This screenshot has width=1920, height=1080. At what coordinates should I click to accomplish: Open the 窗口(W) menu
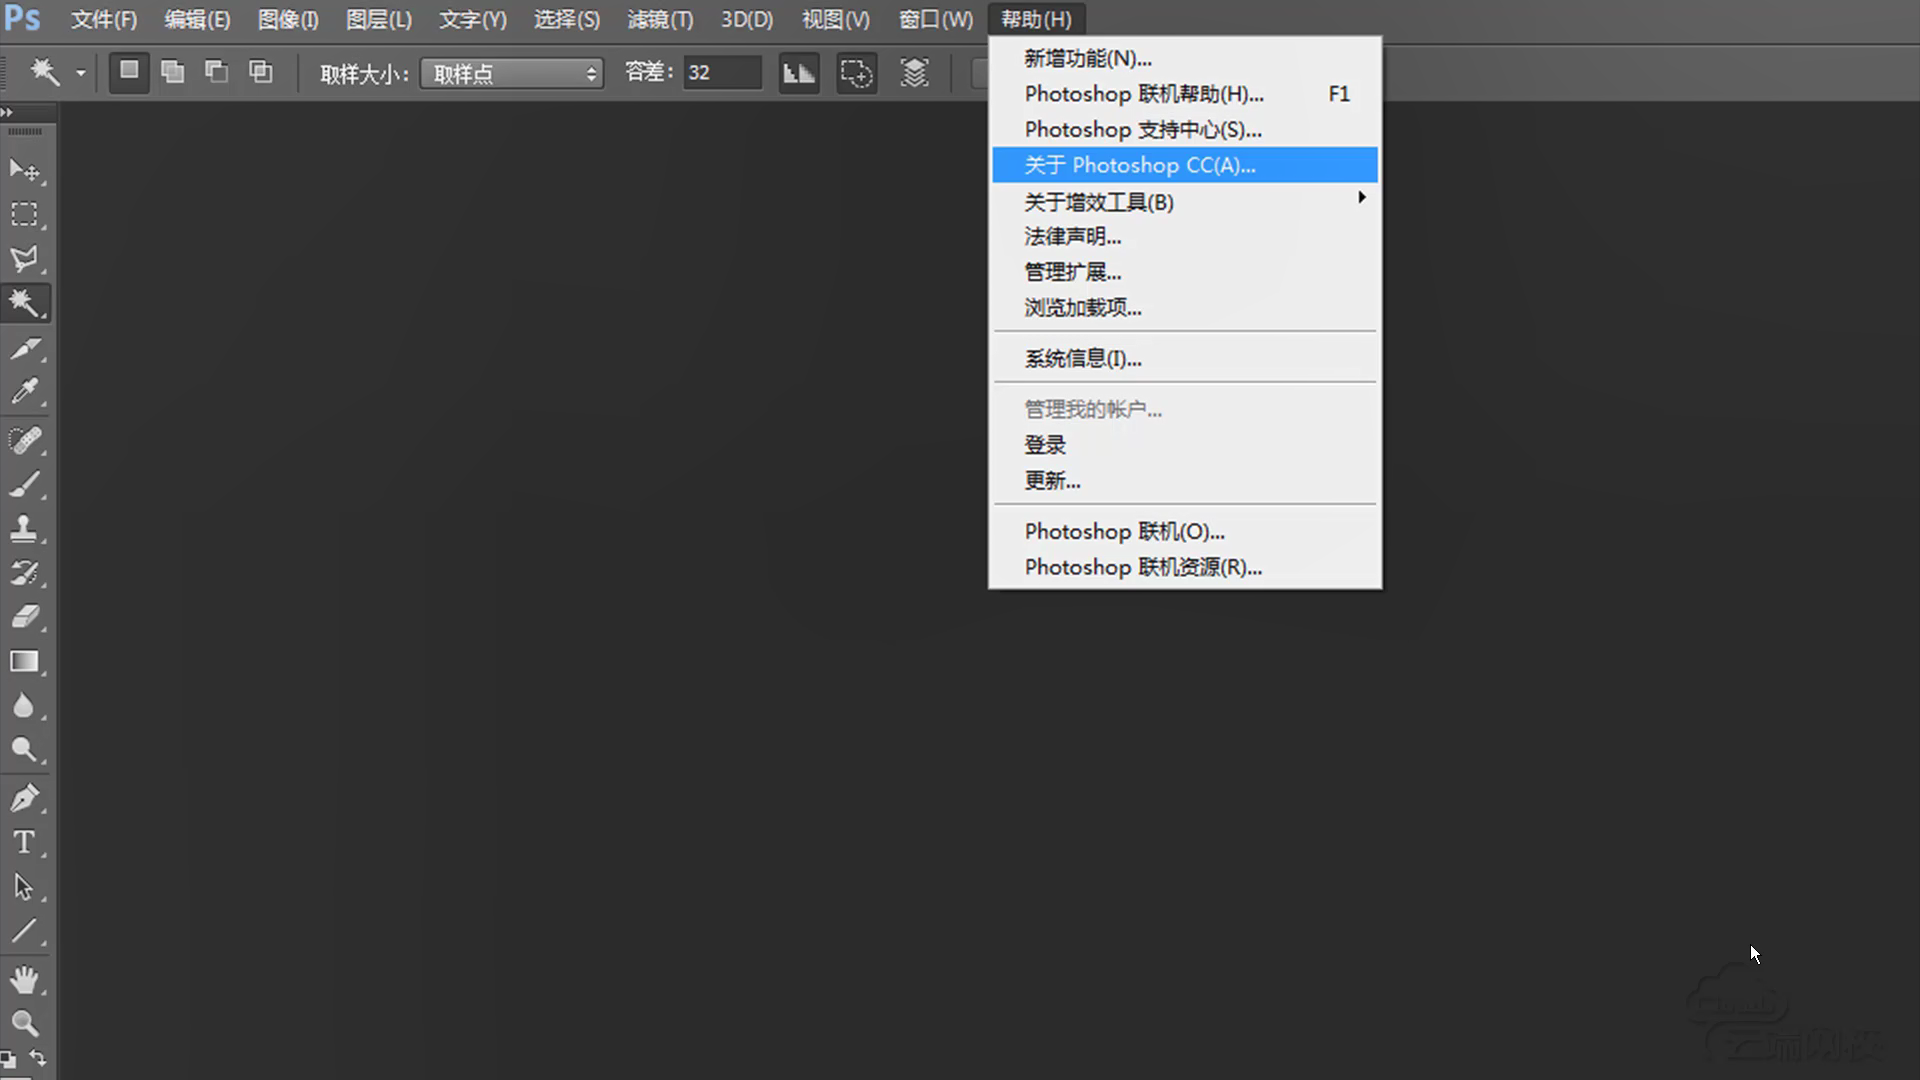[x=936, y=19]
